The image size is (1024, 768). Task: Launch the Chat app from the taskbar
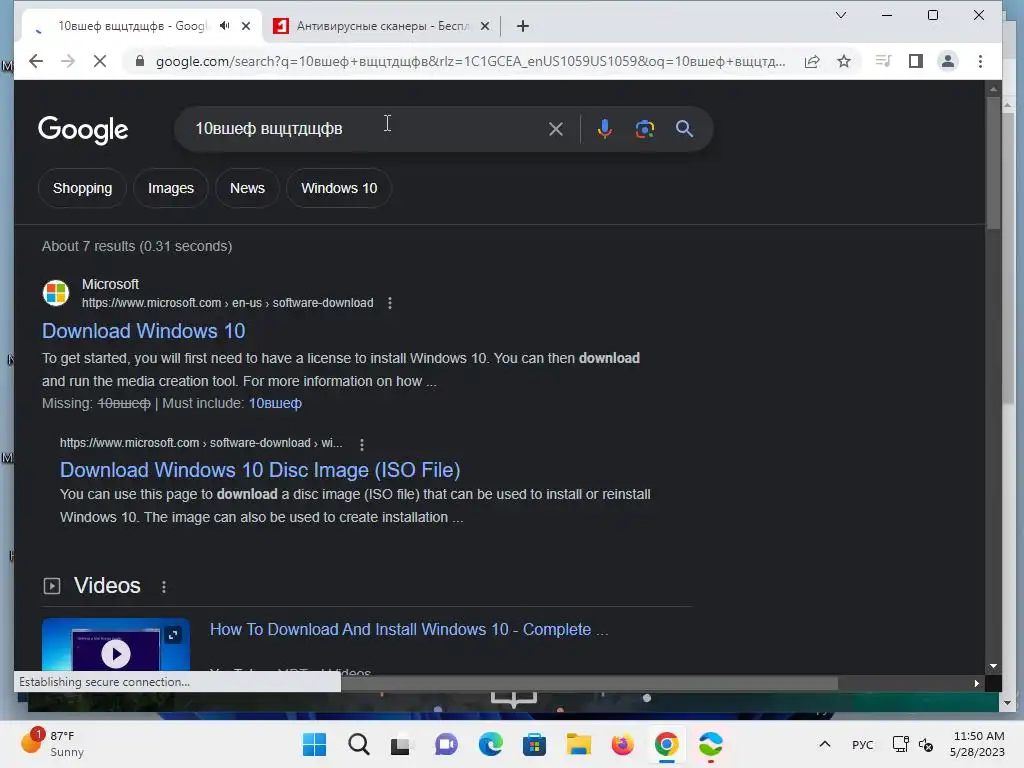446,744
